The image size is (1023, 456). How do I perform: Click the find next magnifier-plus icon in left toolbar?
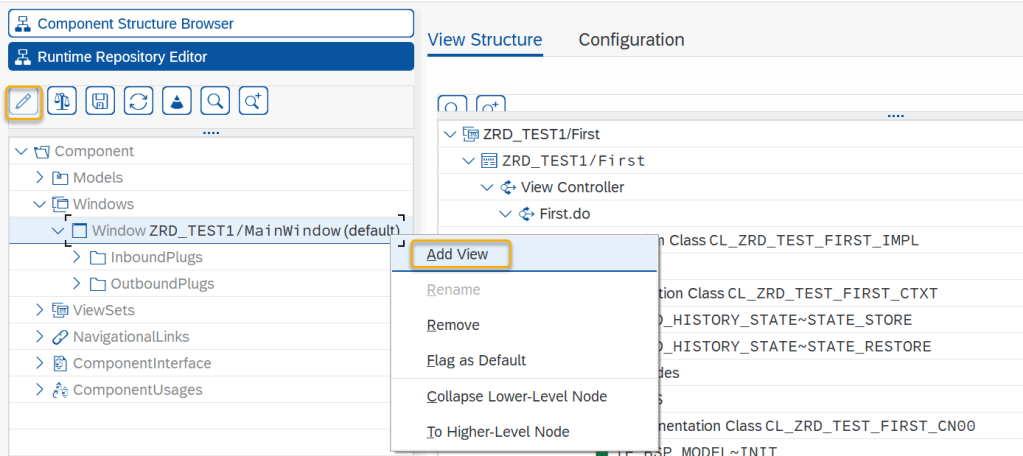pyautogui.click(x=253, y=100)
